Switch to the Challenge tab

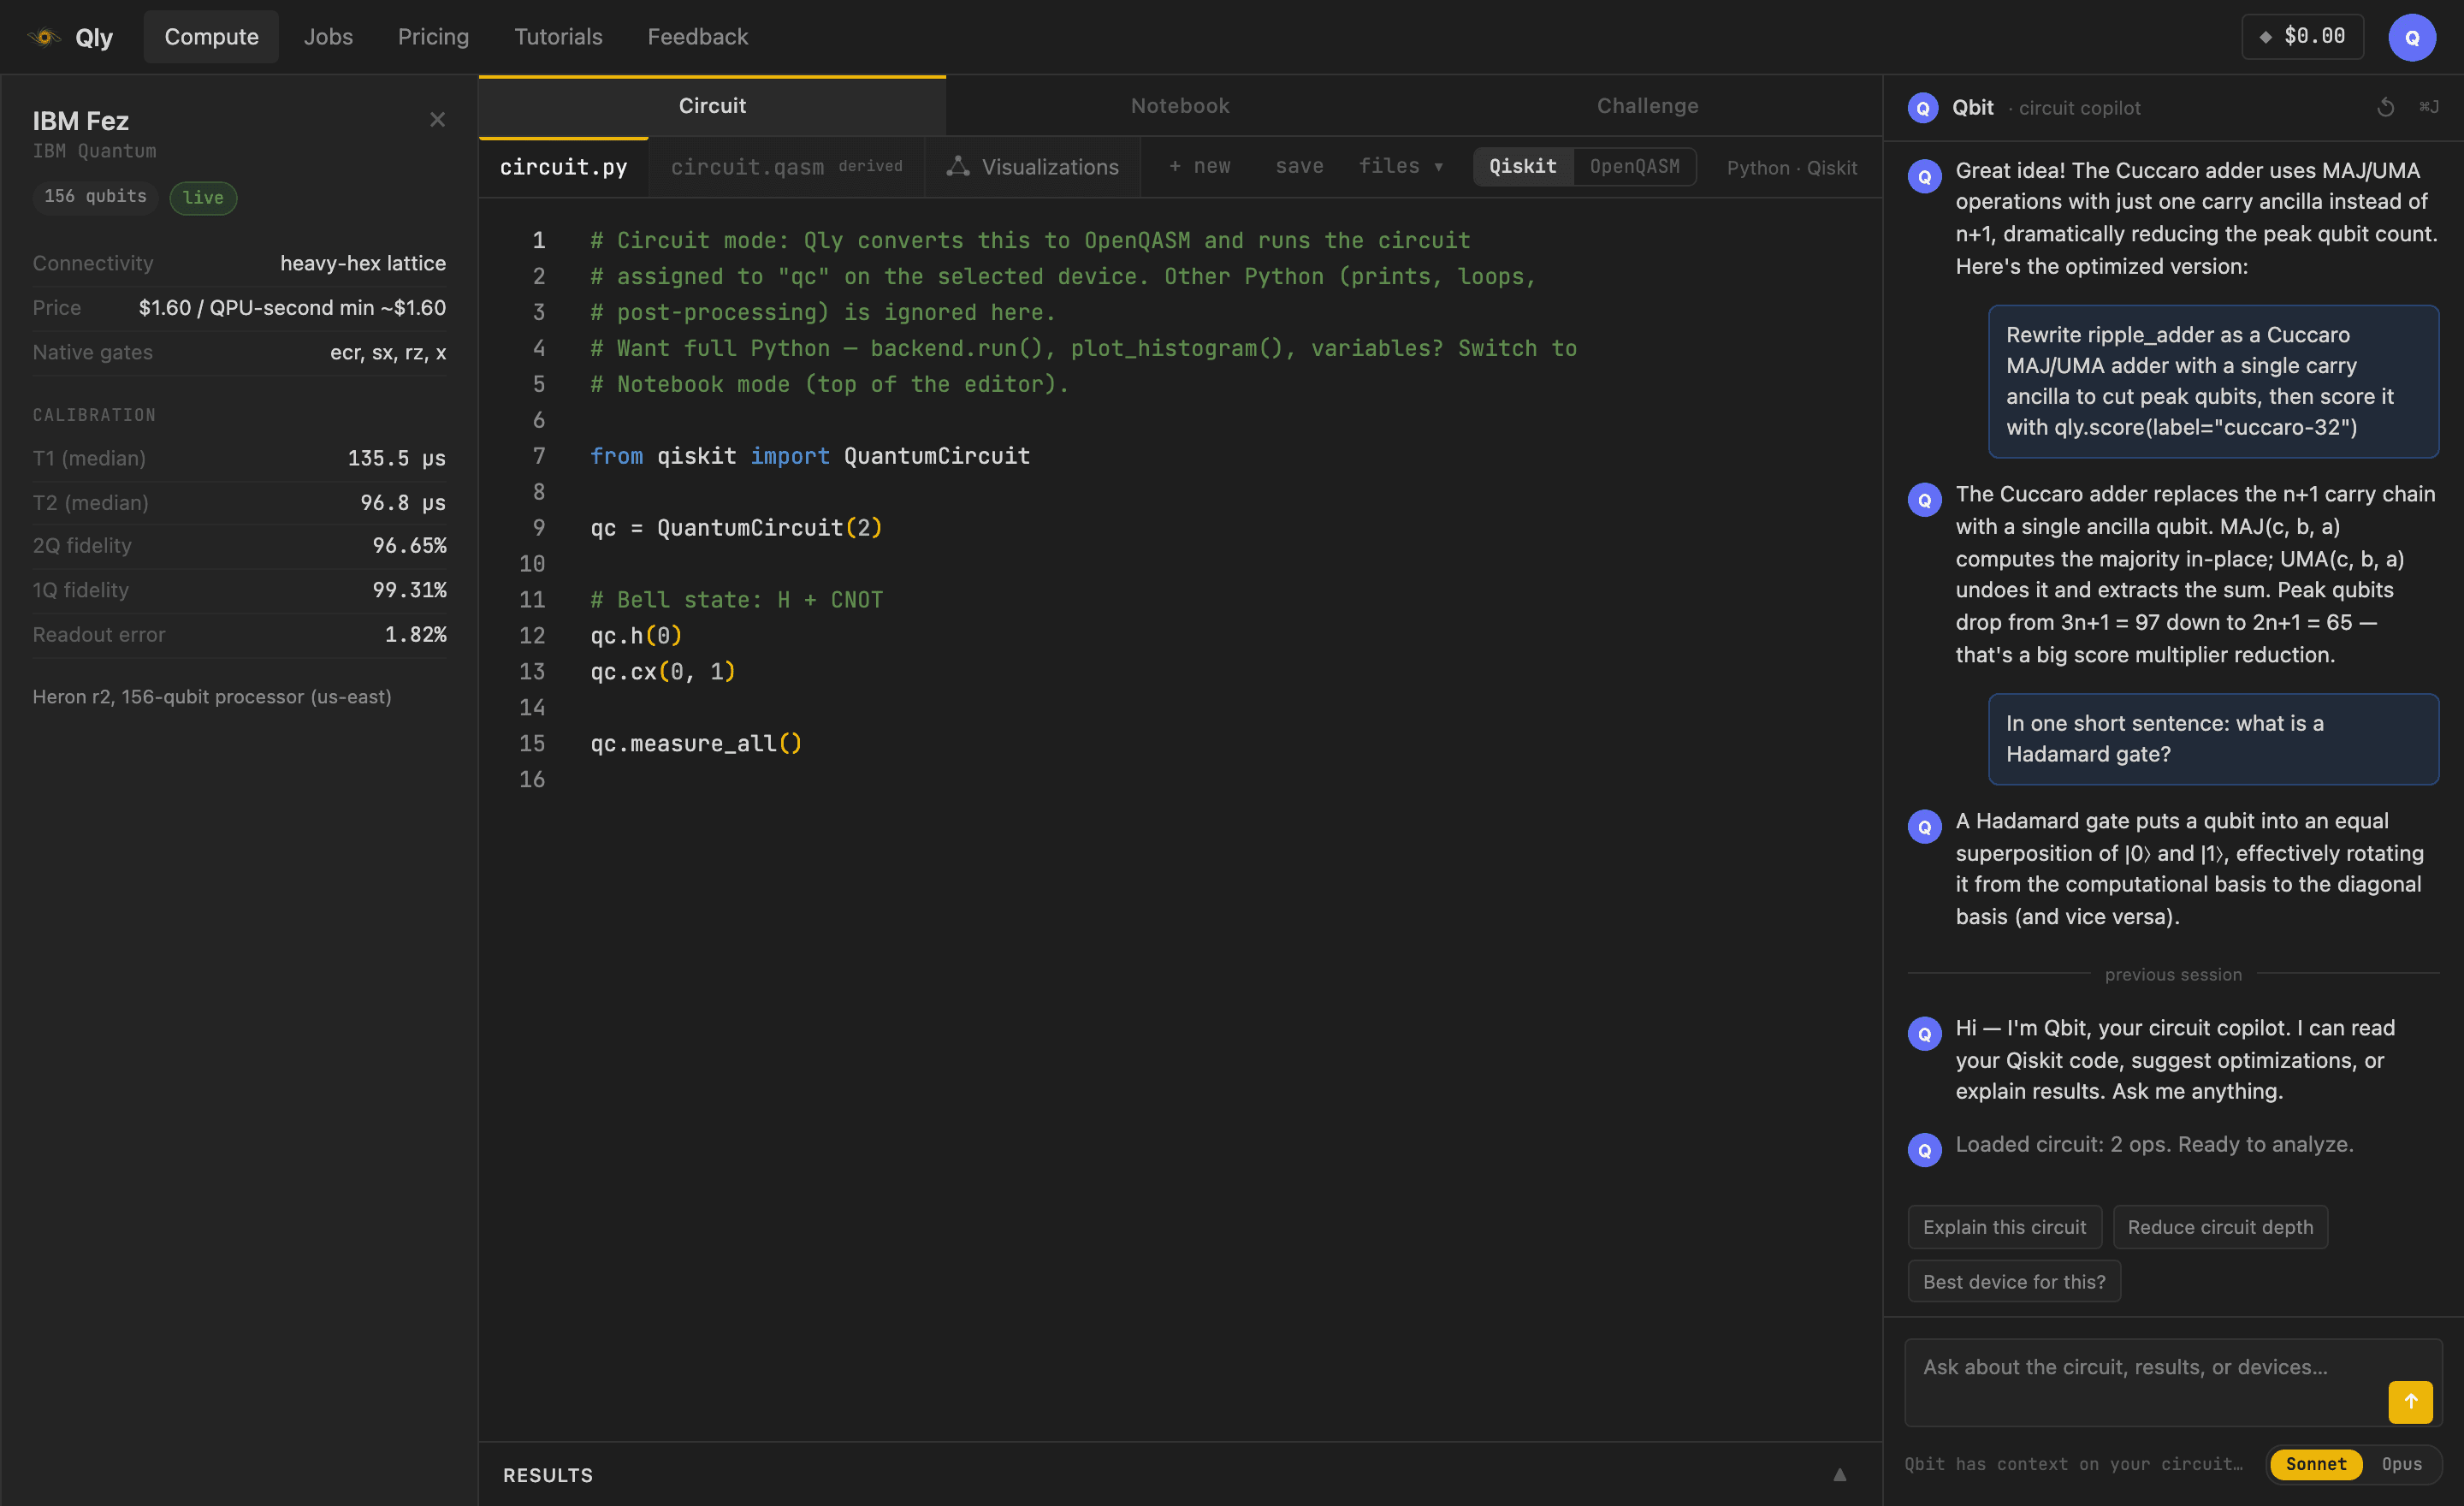(1647, 106)
